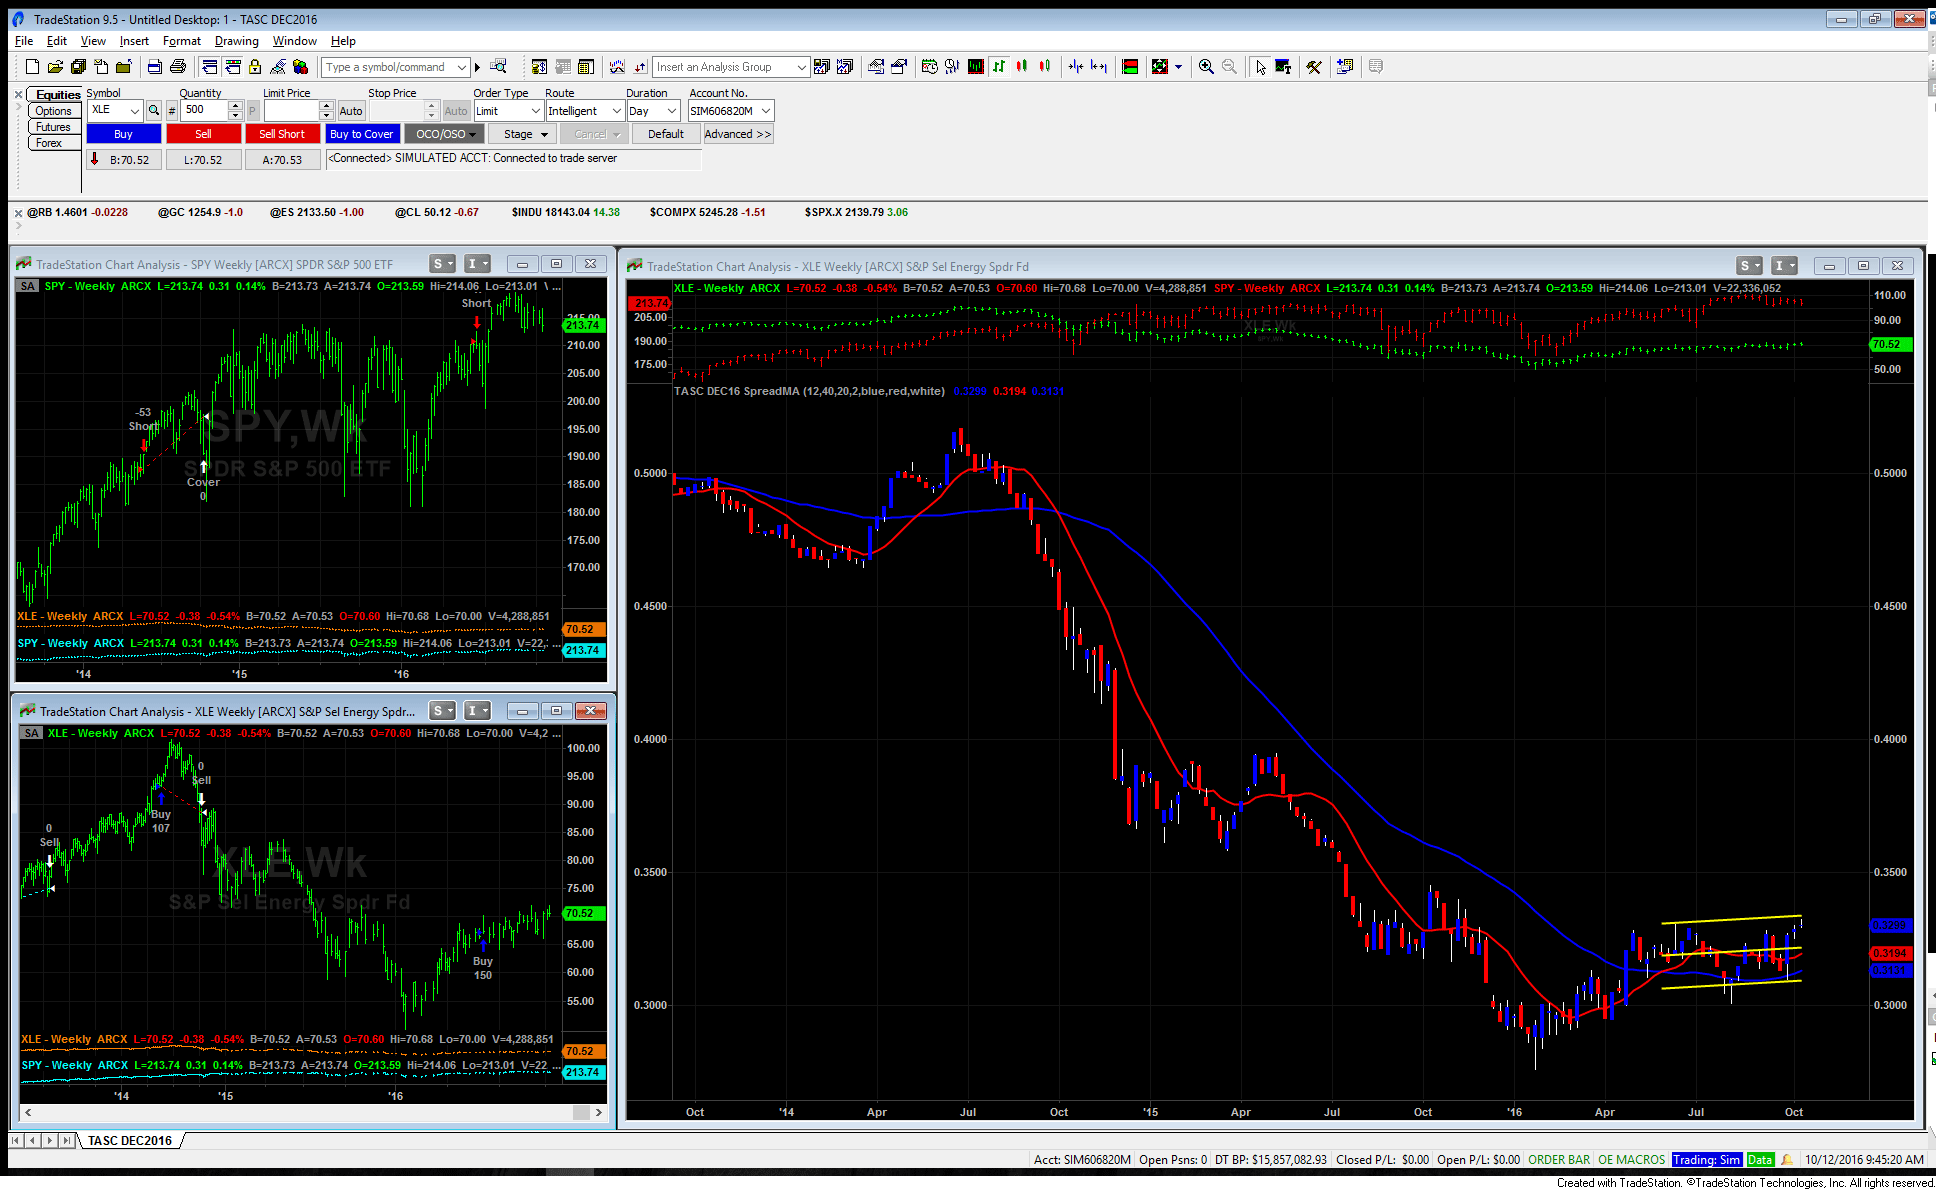1936x1189 pixels.
Task: Click the Insert Indicator wave icon
Action: point(617,67)
